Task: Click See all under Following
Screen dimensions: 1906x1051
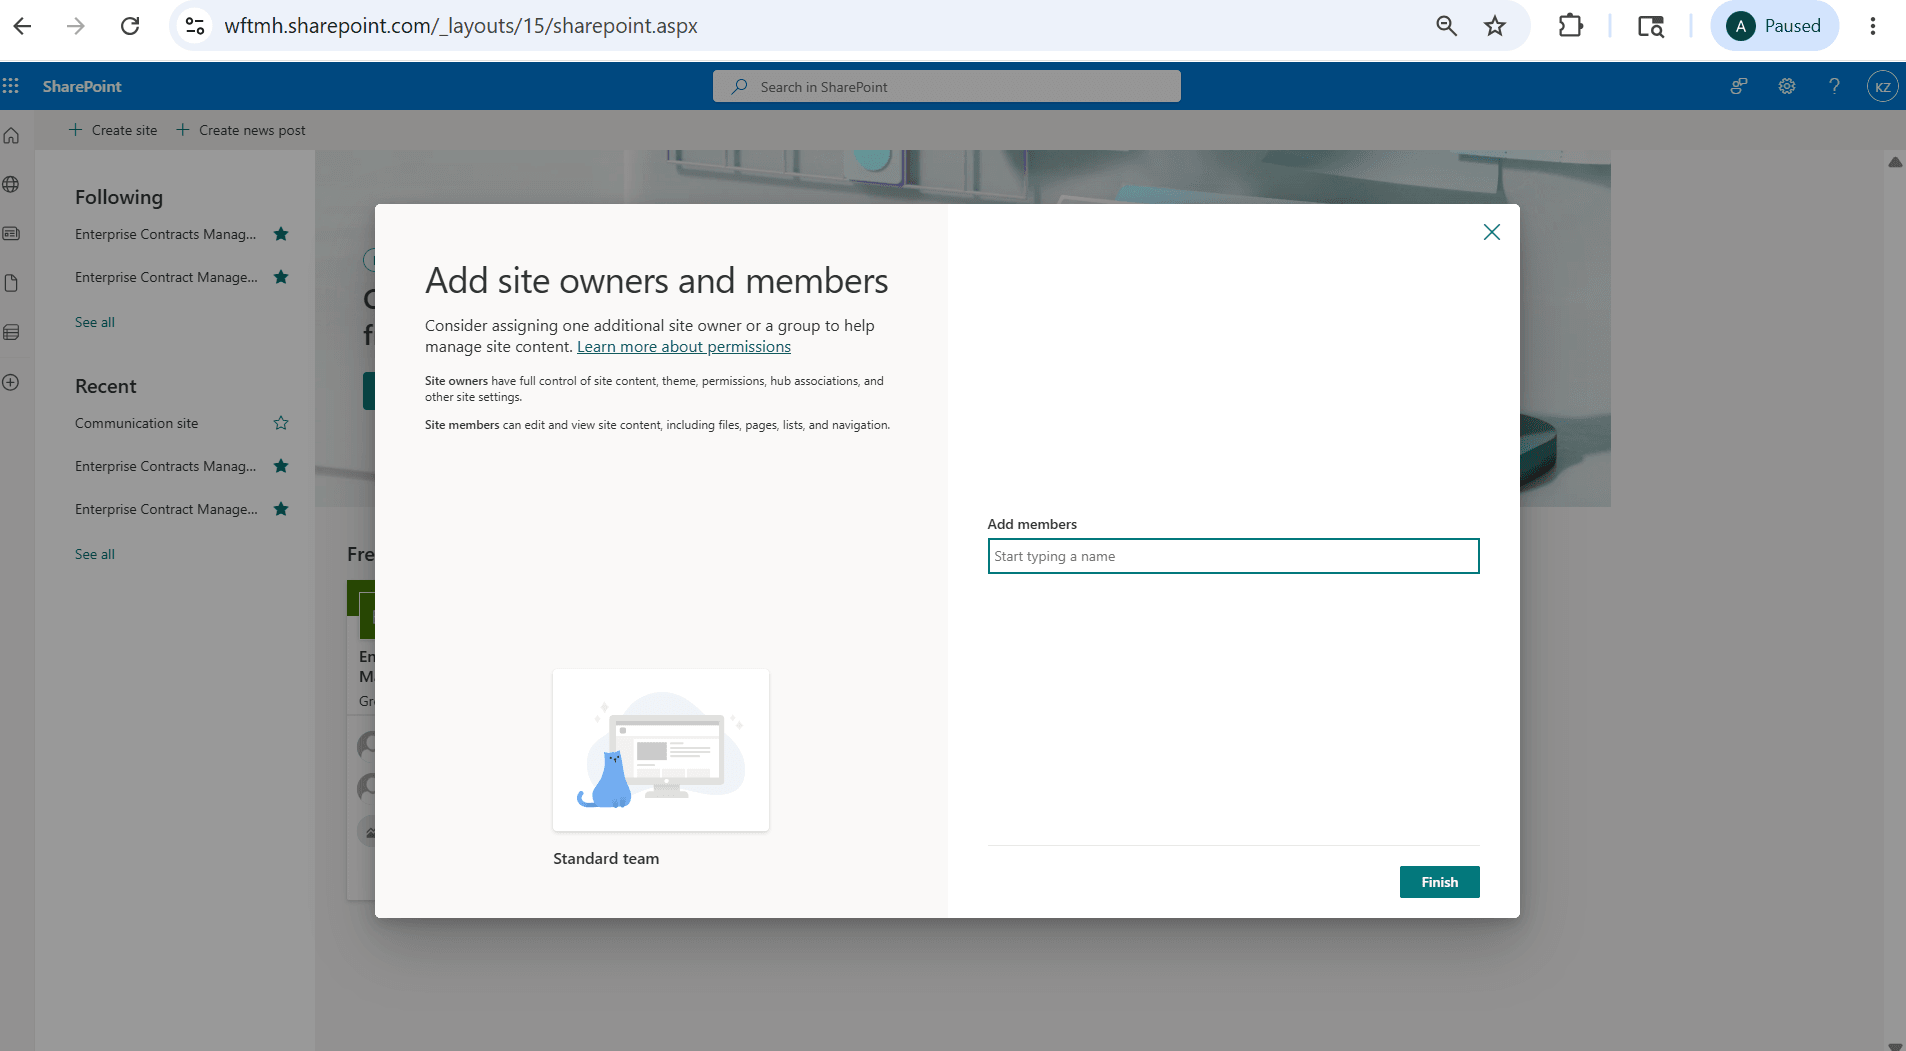Action: (95, 322)
